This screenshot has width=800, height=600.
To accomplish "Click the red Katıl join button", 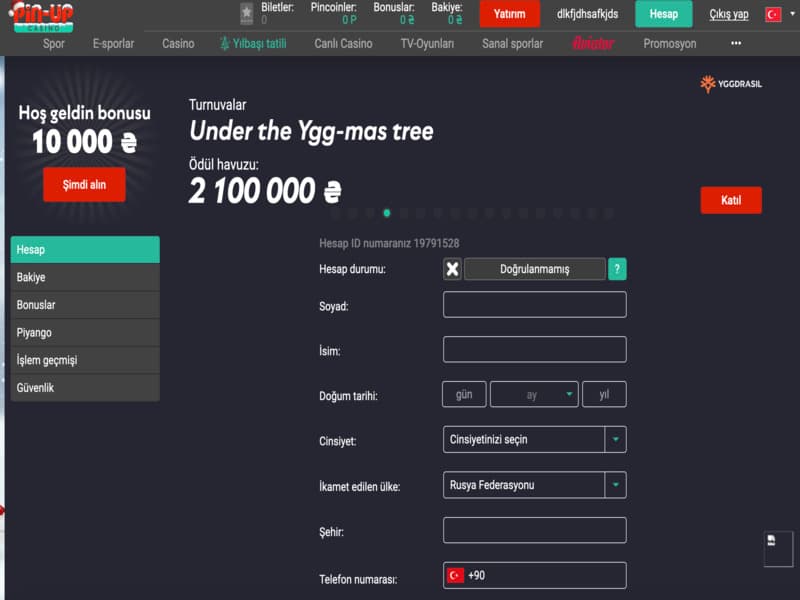I will click(x=731, y=200).
